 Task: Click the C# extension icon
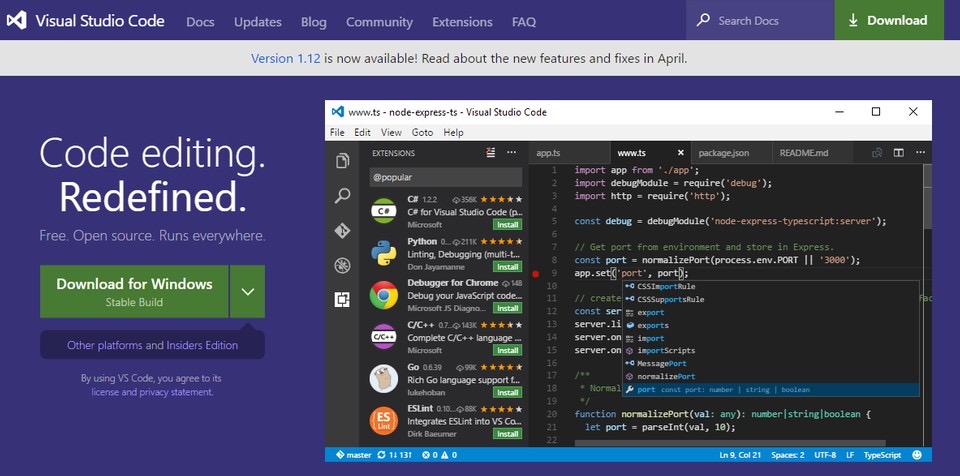pyautogui.click(x=384, y=211)
